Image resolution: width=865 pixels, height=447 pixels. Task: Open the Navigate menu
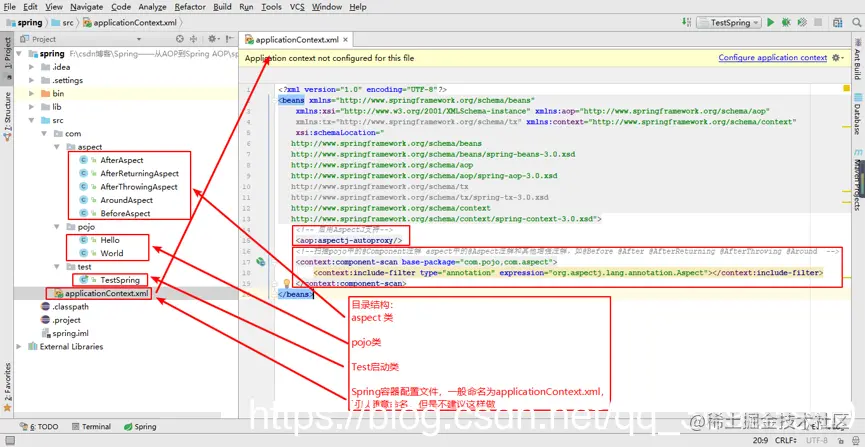pyautogui.click(x=87, y=7)
